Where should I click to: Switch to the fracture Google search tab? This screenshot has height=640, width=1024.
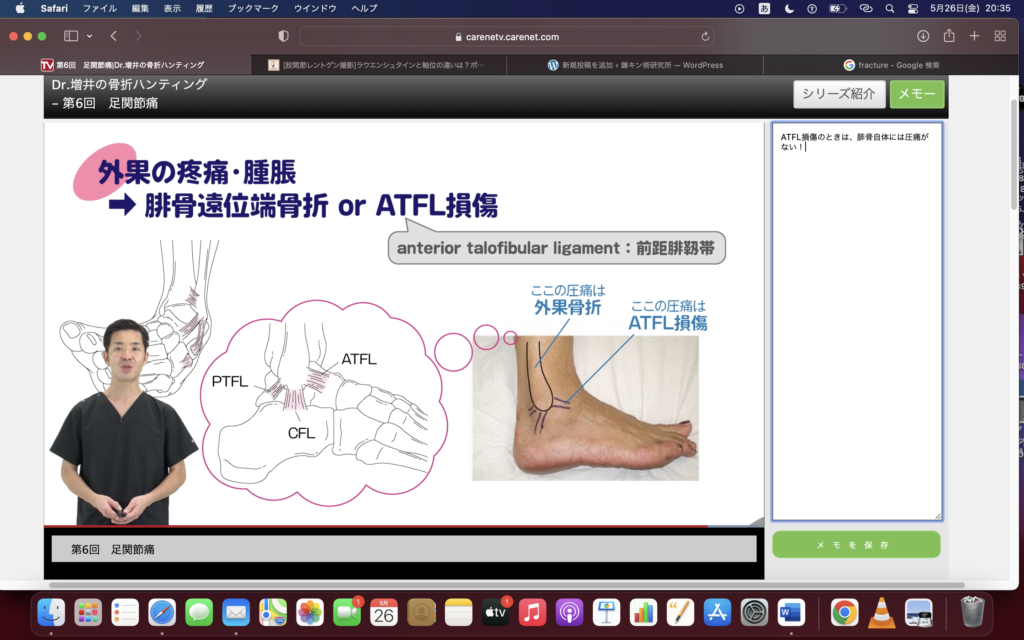[x=891, y=65]
